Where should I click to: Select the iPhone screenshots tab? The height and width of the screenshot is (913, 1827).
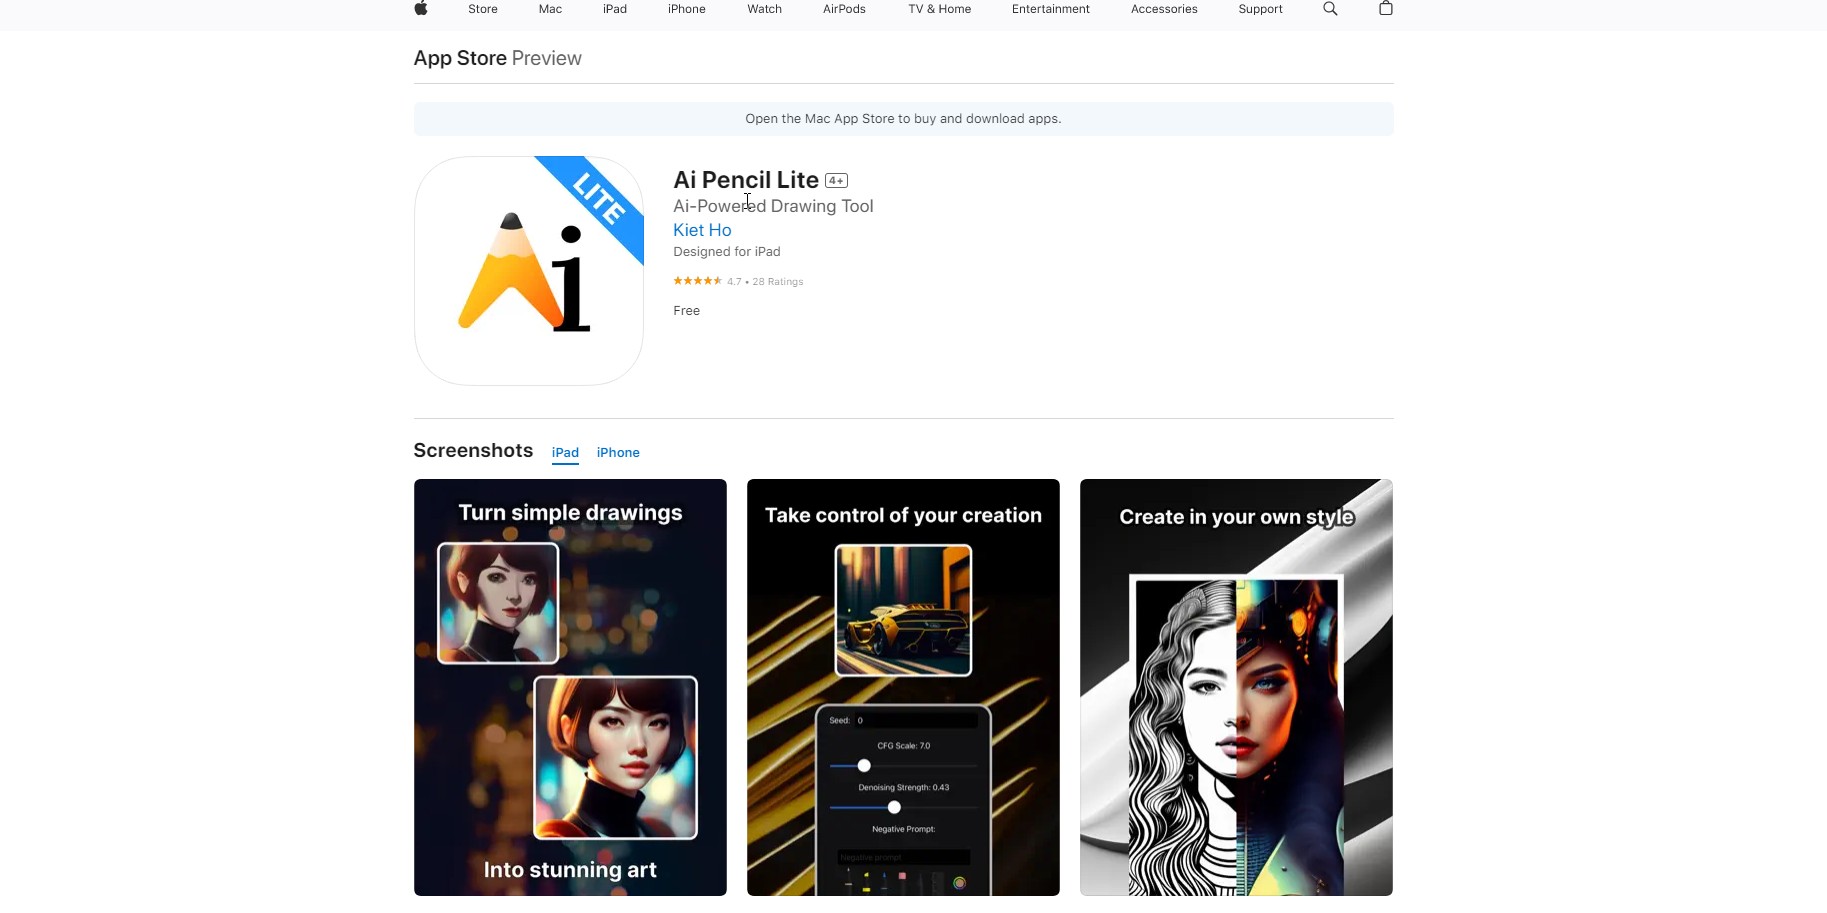[618, 453]
